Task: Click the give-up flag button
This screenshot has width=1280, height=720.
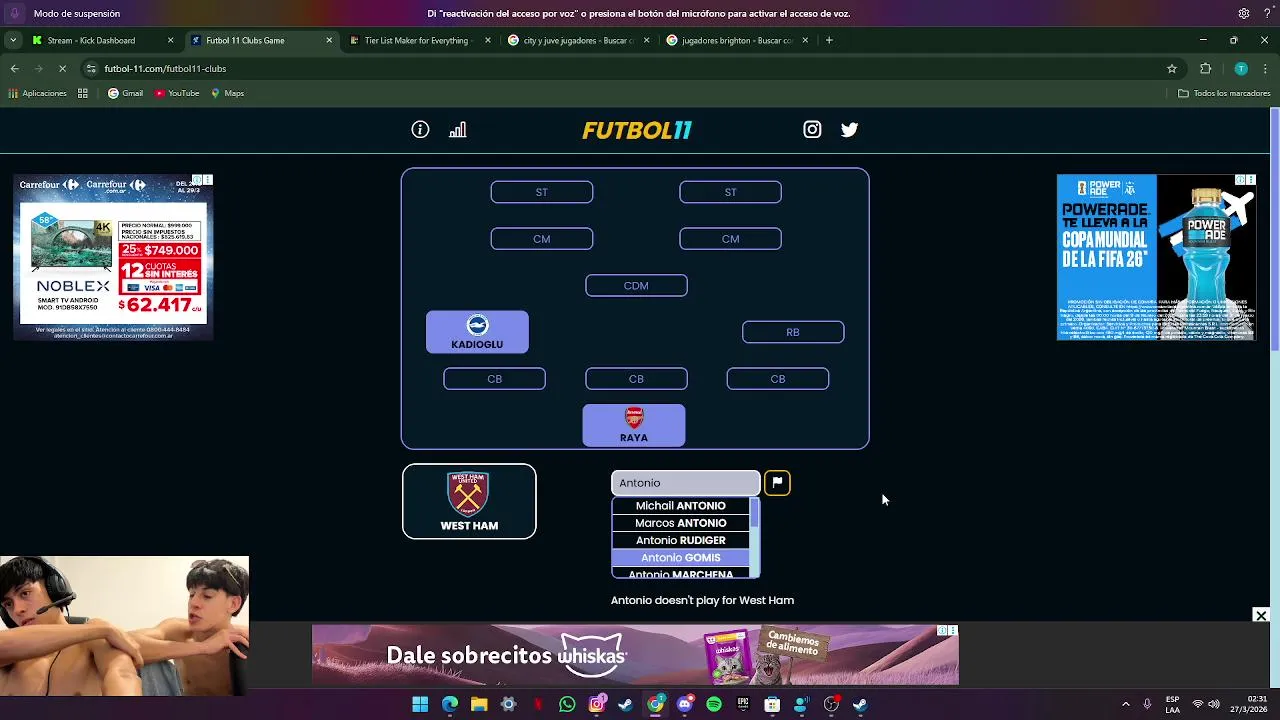Action: pyautogui.click(x=777, y=483)
